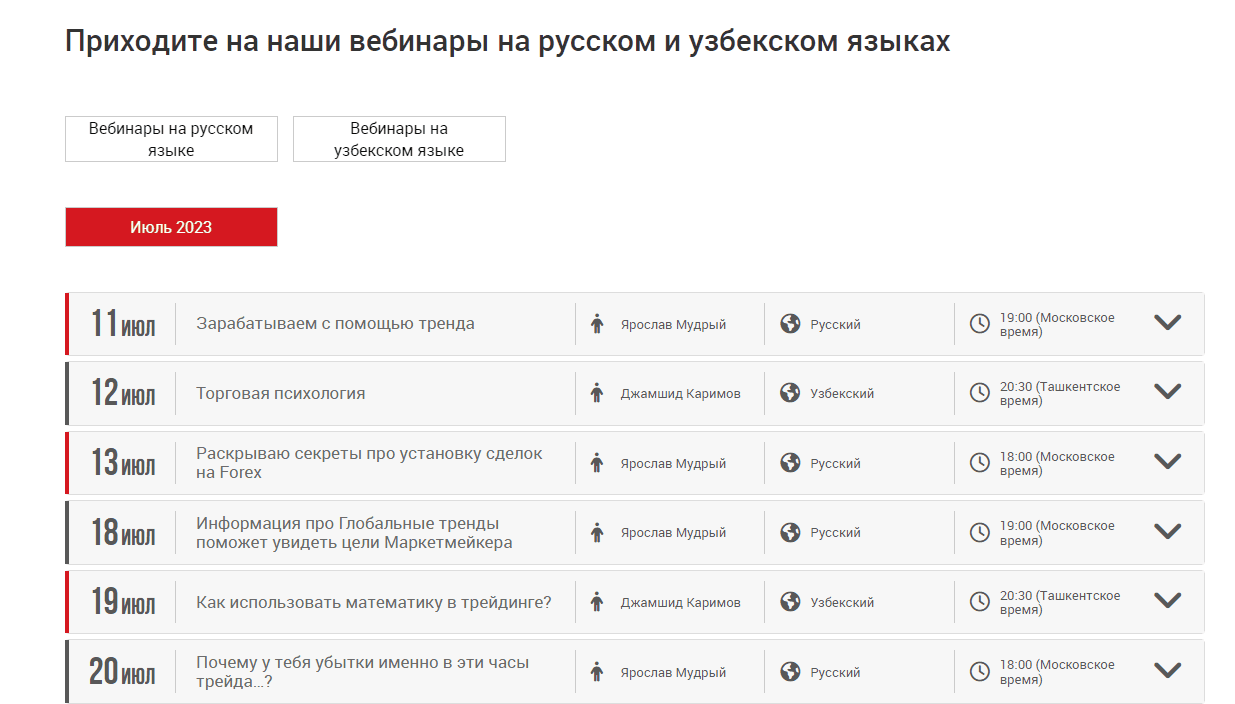Click person icon in 19 июл row

click(x=597, y=602)
